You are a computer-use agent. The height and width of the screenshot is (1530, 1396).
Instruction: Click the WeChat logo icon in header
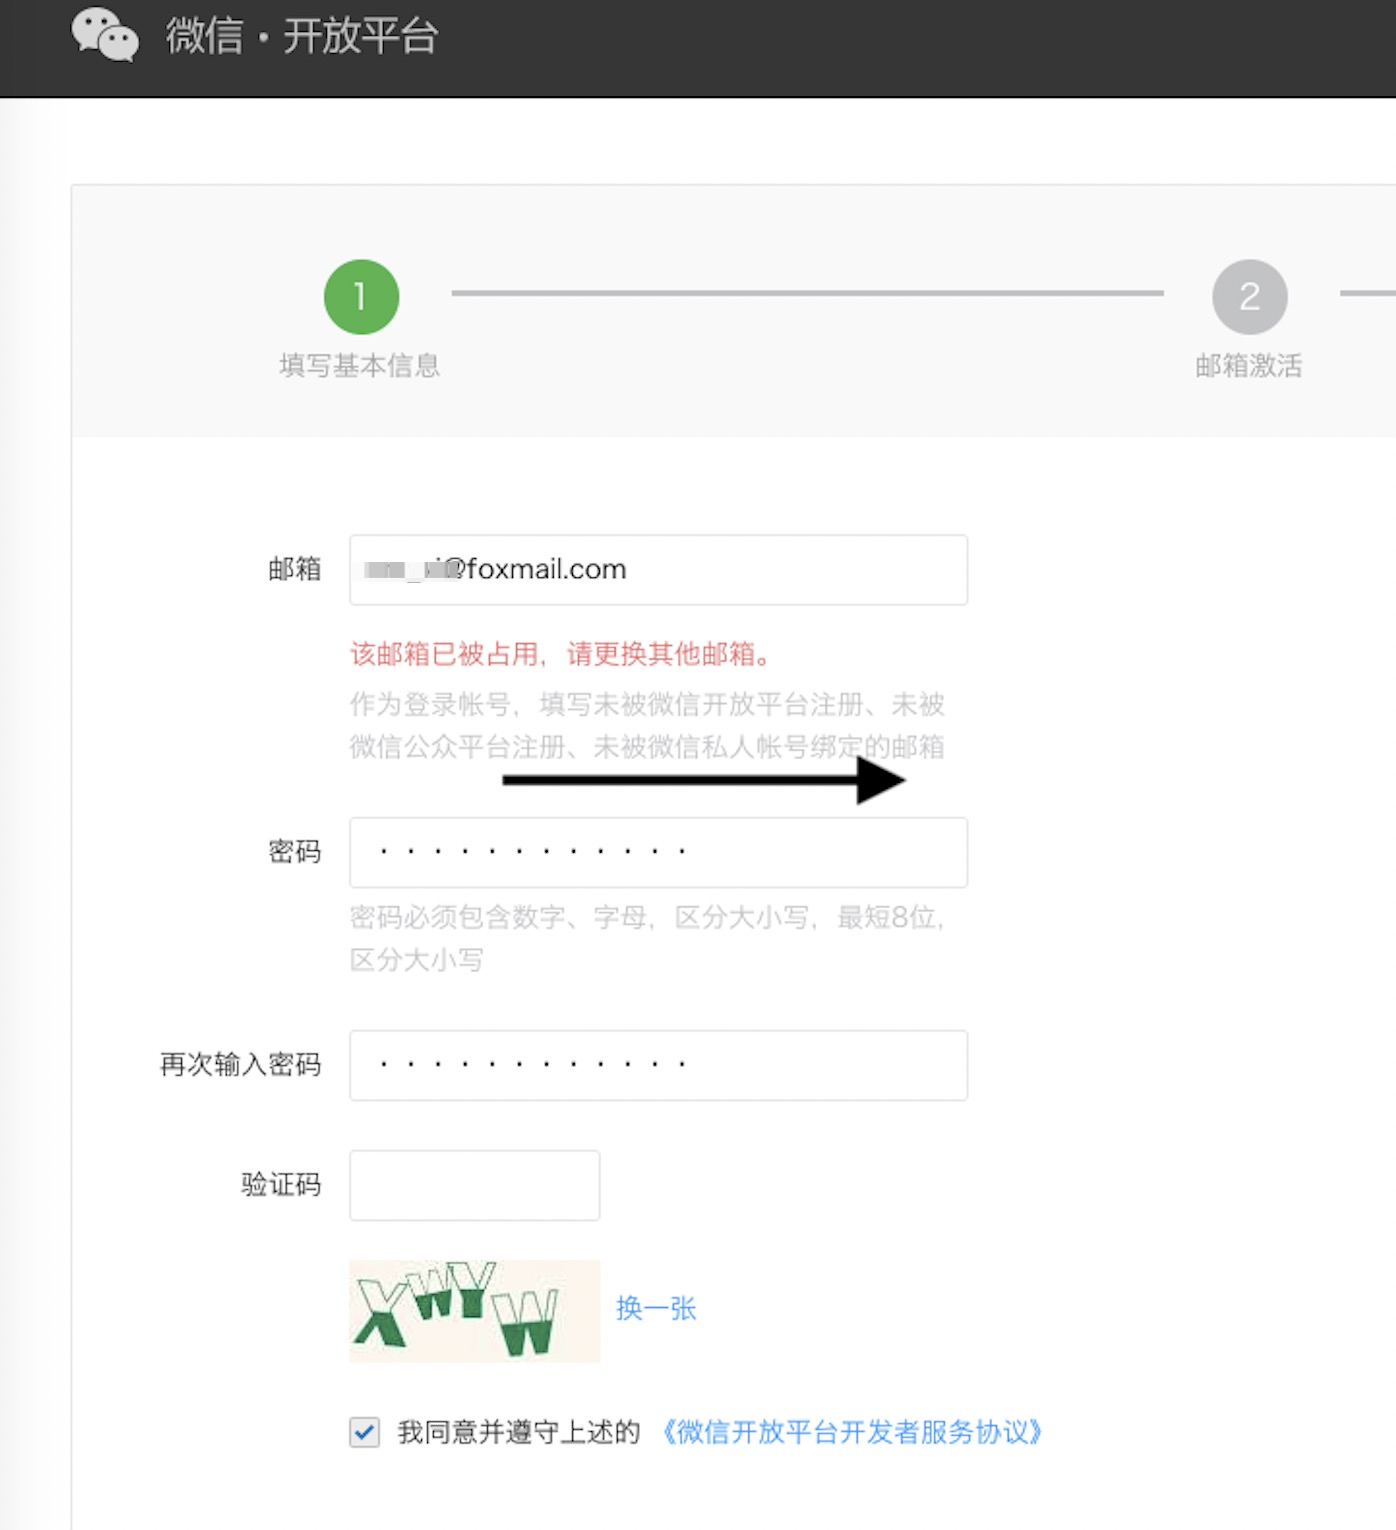[x=105, y=35]
